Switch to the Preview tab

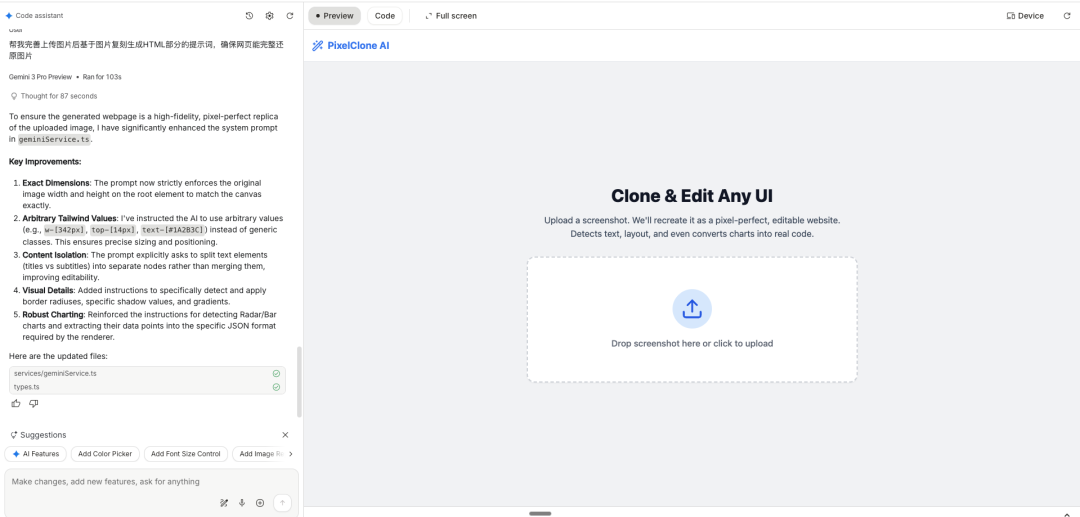click(335, 16)
